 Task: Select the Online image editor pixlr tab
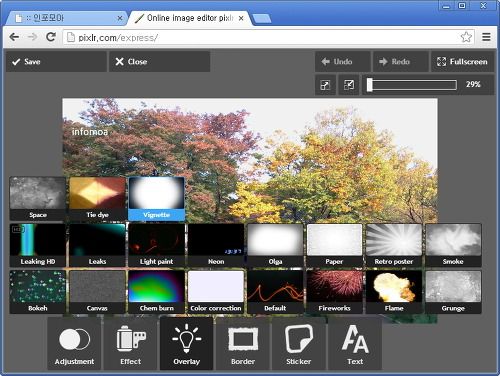click(x=190, y=18)
